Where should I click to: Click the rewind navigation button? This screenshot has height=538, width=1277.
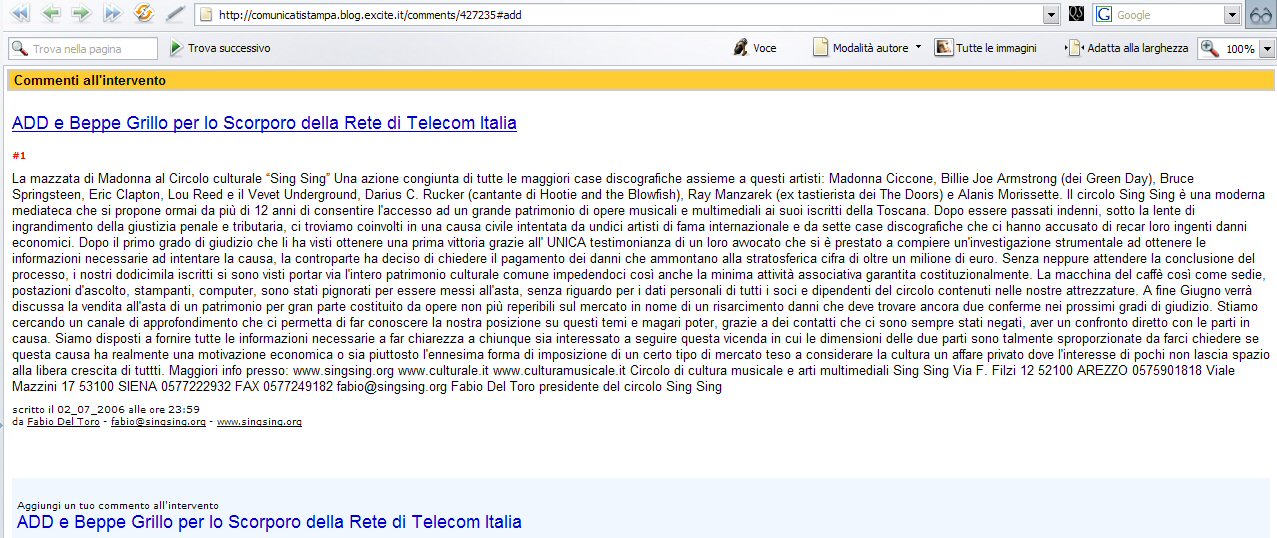coord(19,14)
